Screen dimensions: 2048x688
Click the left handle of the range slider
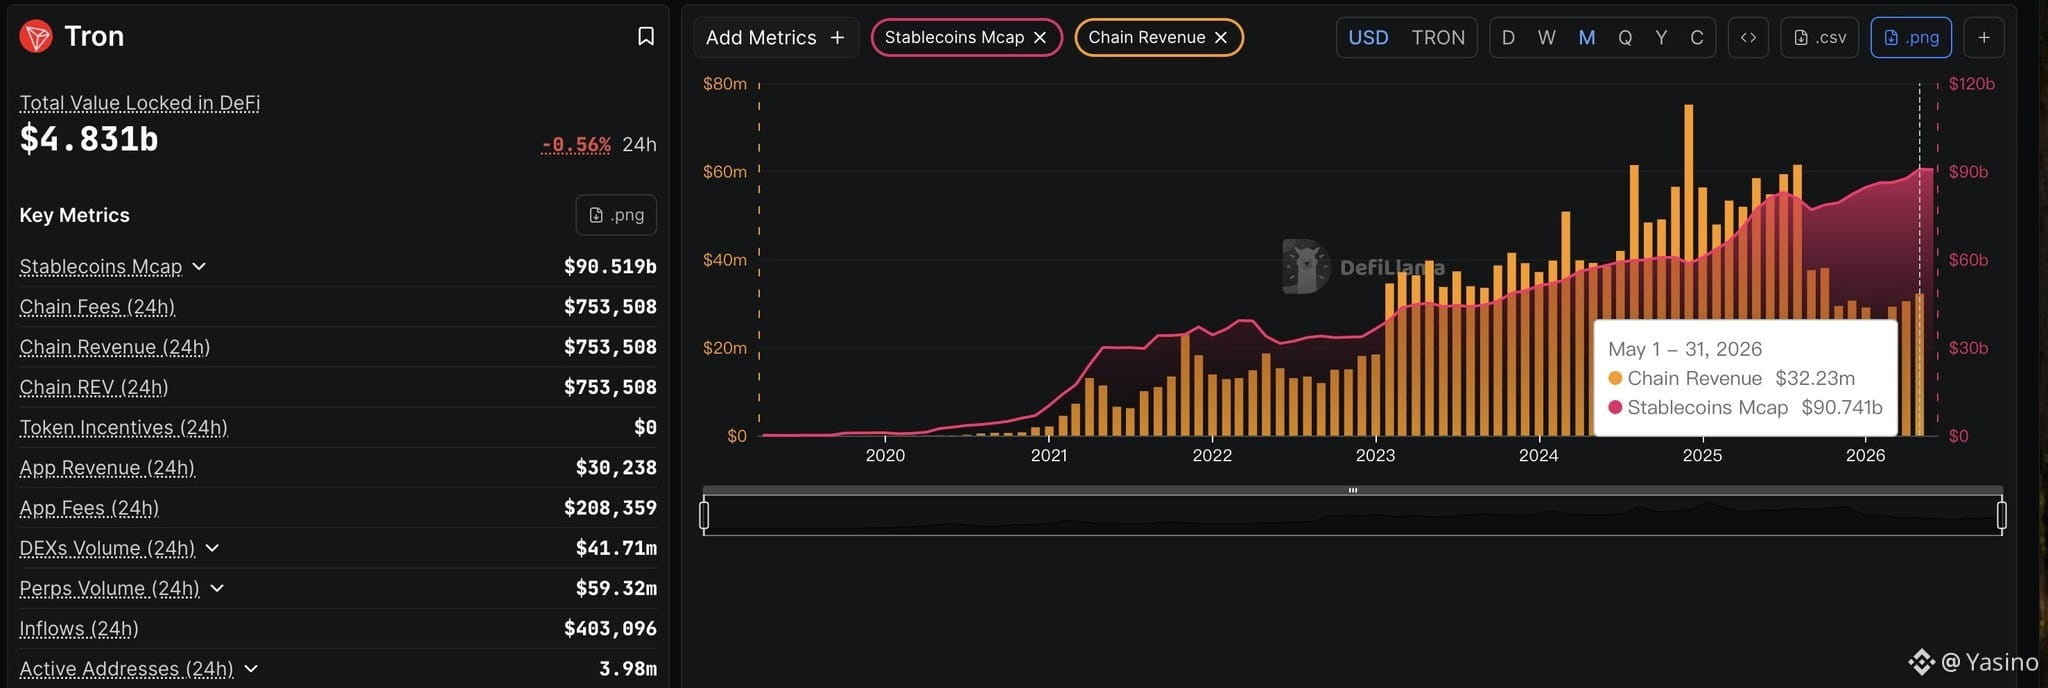coord(704,515)
